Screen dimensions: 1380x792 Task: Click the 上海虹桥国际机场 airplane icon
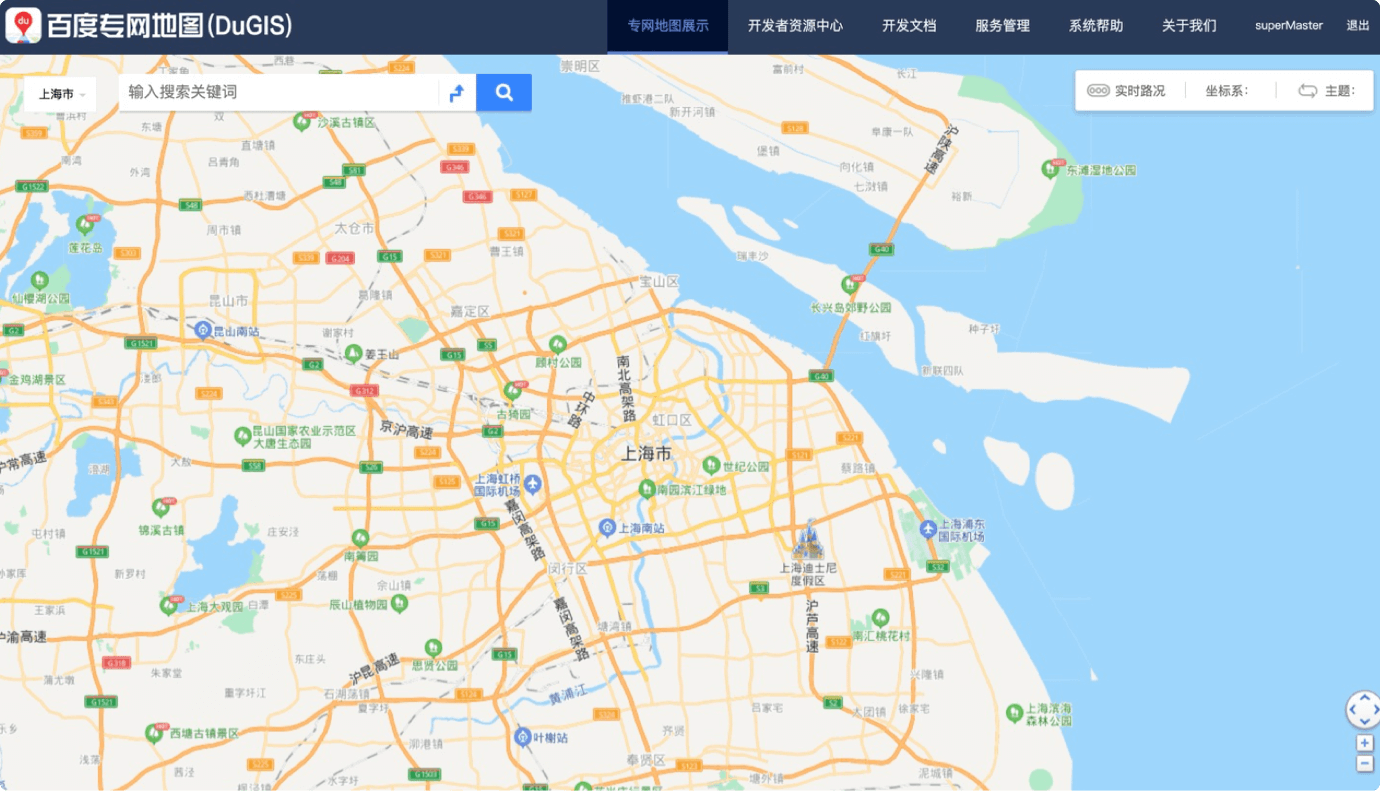tap(532, 485)
